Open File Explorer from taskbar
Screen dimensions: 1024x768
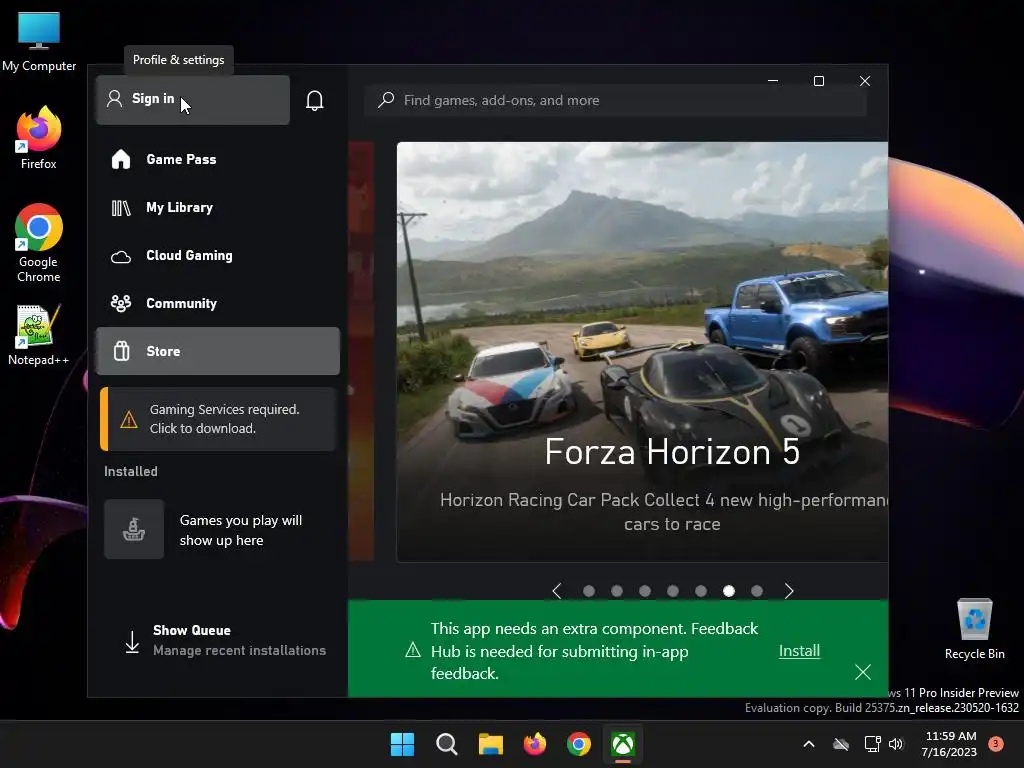click(x=490, y=744)
